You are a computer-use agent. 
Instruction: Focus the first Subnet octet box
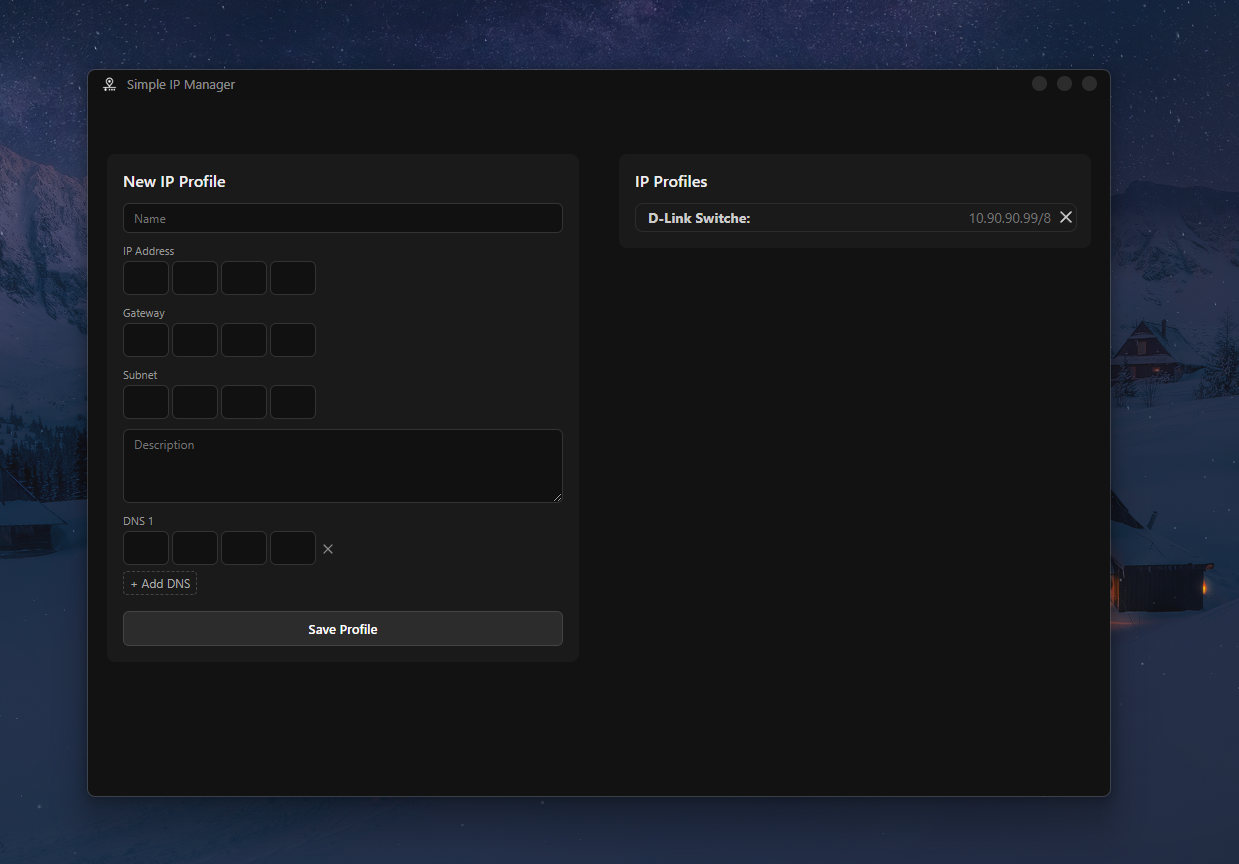(x=146, y=402)
